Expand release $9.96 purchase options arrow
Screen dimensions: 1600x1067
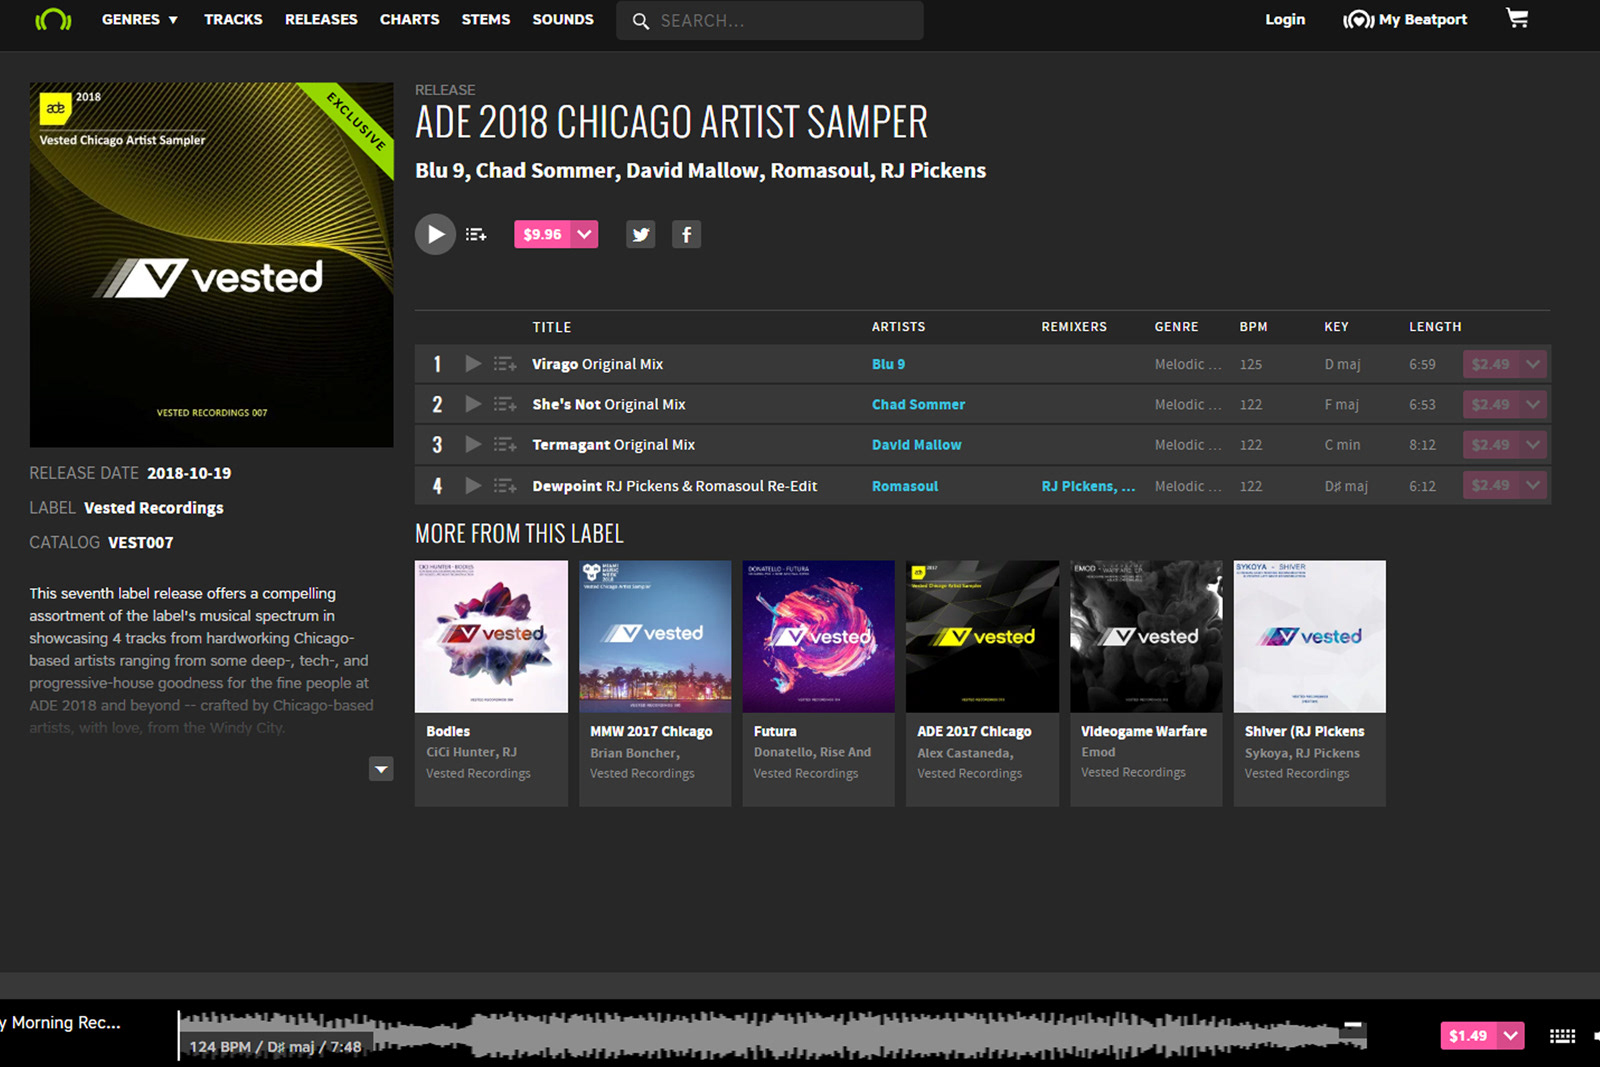[x=585, y=234]
